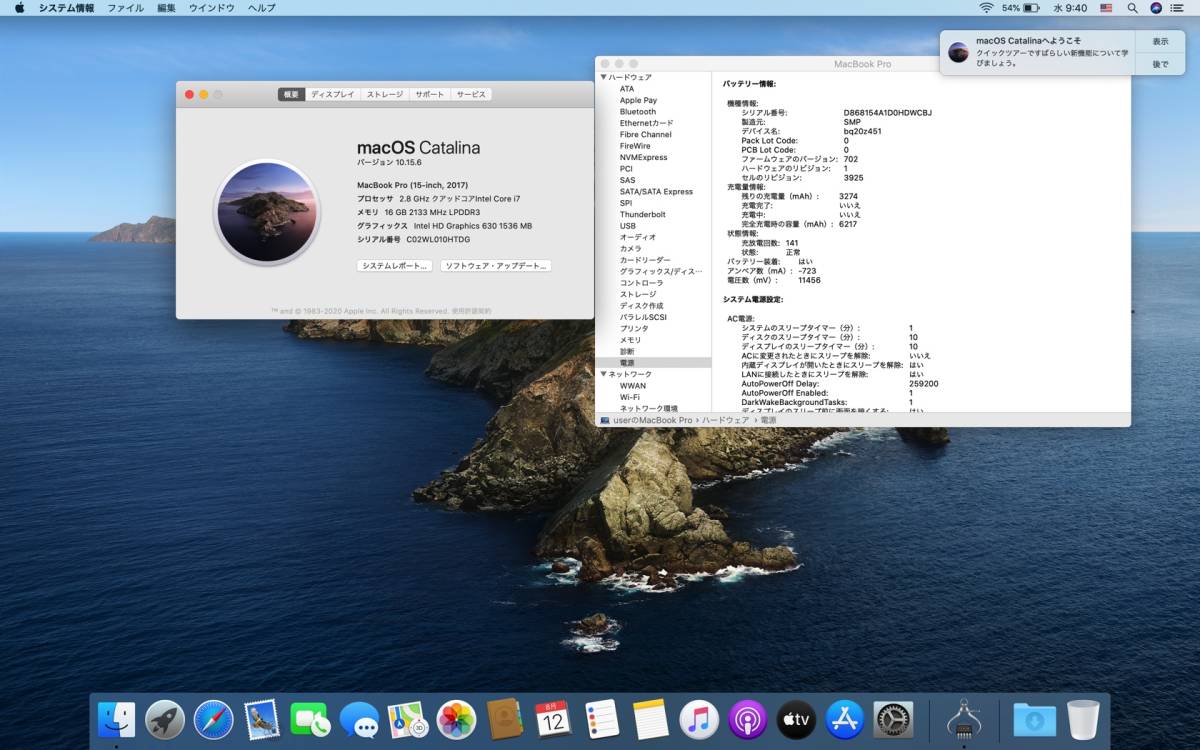Select メモリ in sidebar
The height and width of the screenshot is (750, 1200).
(x=631, y=340)
